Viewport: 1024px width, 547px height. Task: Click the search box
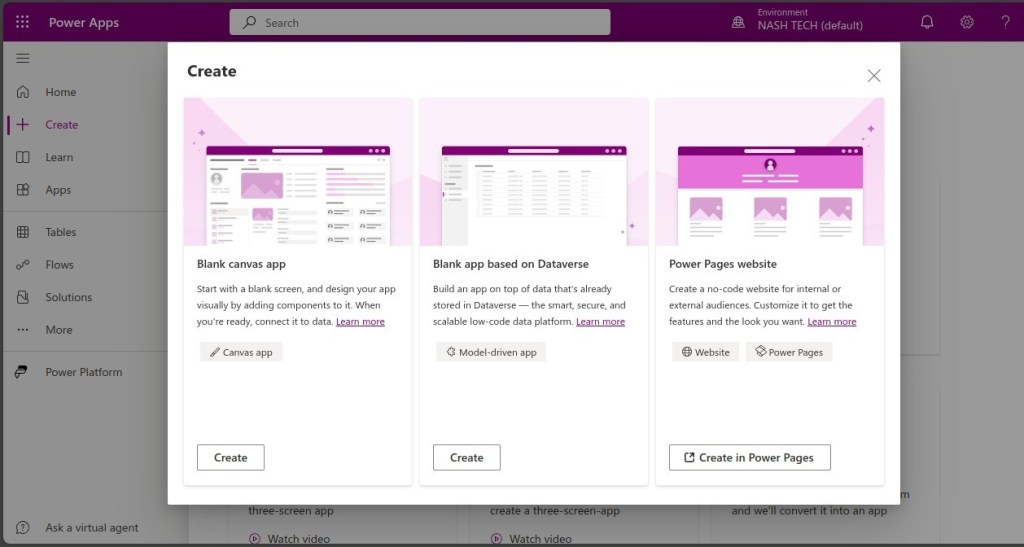click(x=420, y=22)
